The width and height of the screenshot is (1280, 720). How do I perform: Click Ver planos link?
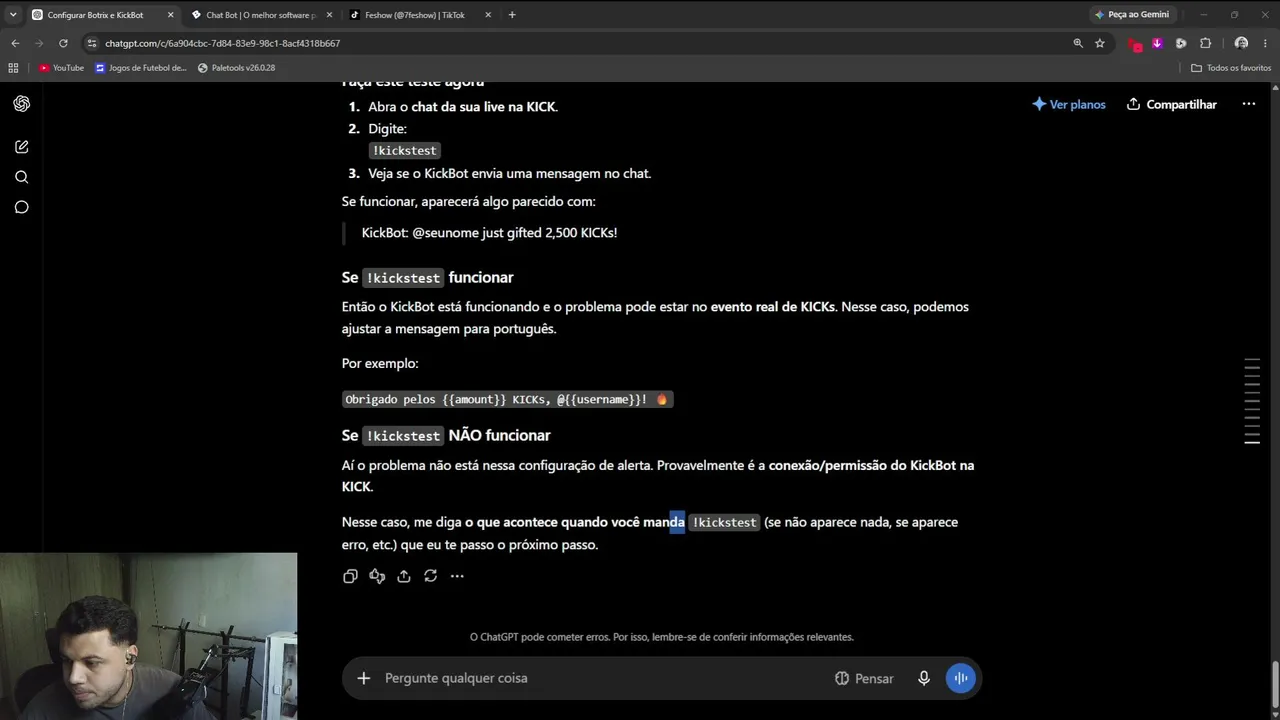click(1069, 104)
